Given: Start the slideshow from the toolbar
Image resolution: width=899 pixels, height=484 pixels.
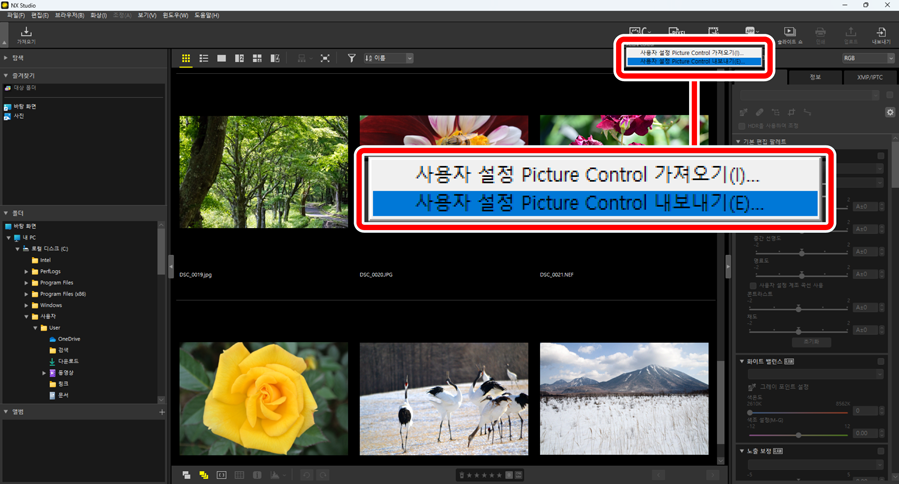Looking at the screenshot, I should point(789,35).
